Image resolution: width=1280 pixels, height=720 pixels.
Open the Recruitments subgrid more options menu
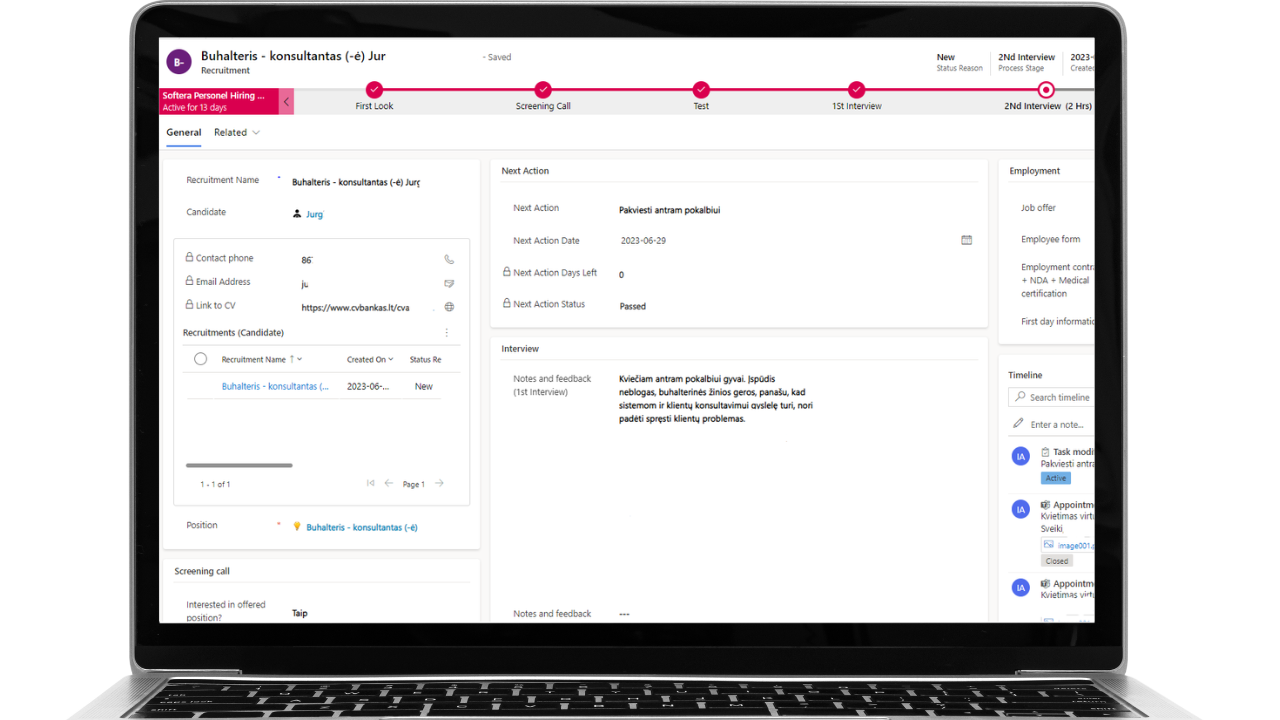point(447,333)
